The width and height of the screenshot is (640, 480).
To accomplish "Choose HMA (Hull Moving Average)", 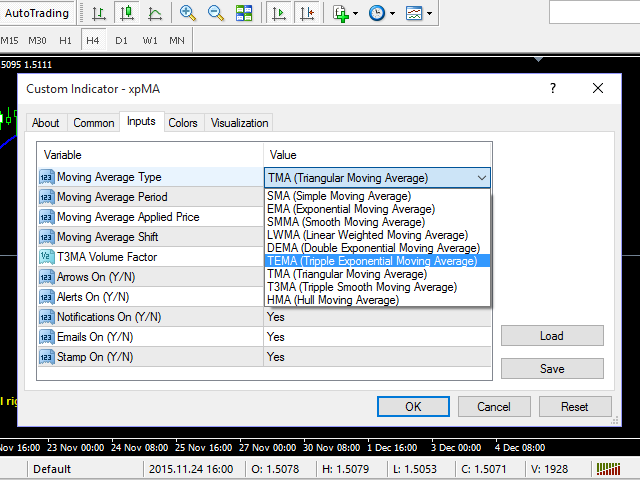I will pyautogui.click(x=378, y=300).
